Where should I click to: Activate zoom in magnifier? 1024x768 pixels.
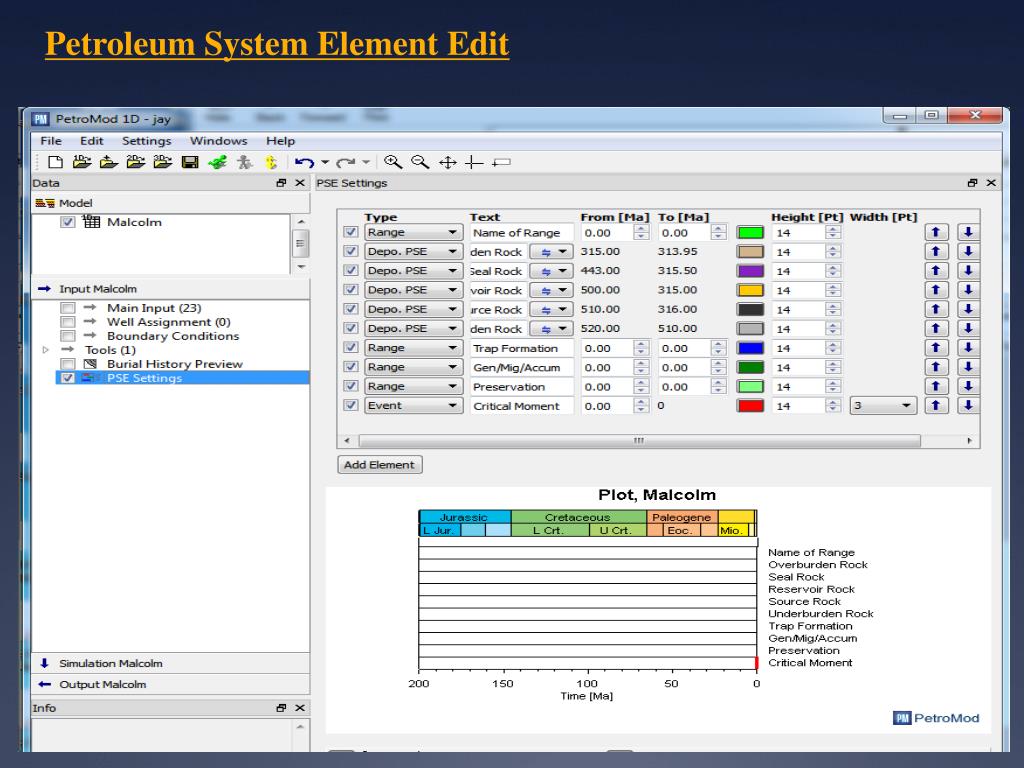click(x=393, y=162)
